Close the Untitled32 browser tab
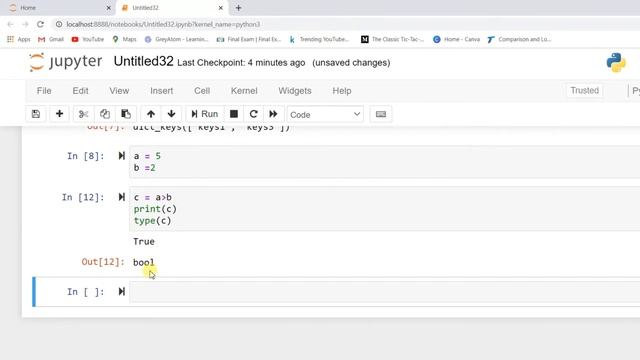The height and width of the screenshot is (360, 640). [220, 8]
